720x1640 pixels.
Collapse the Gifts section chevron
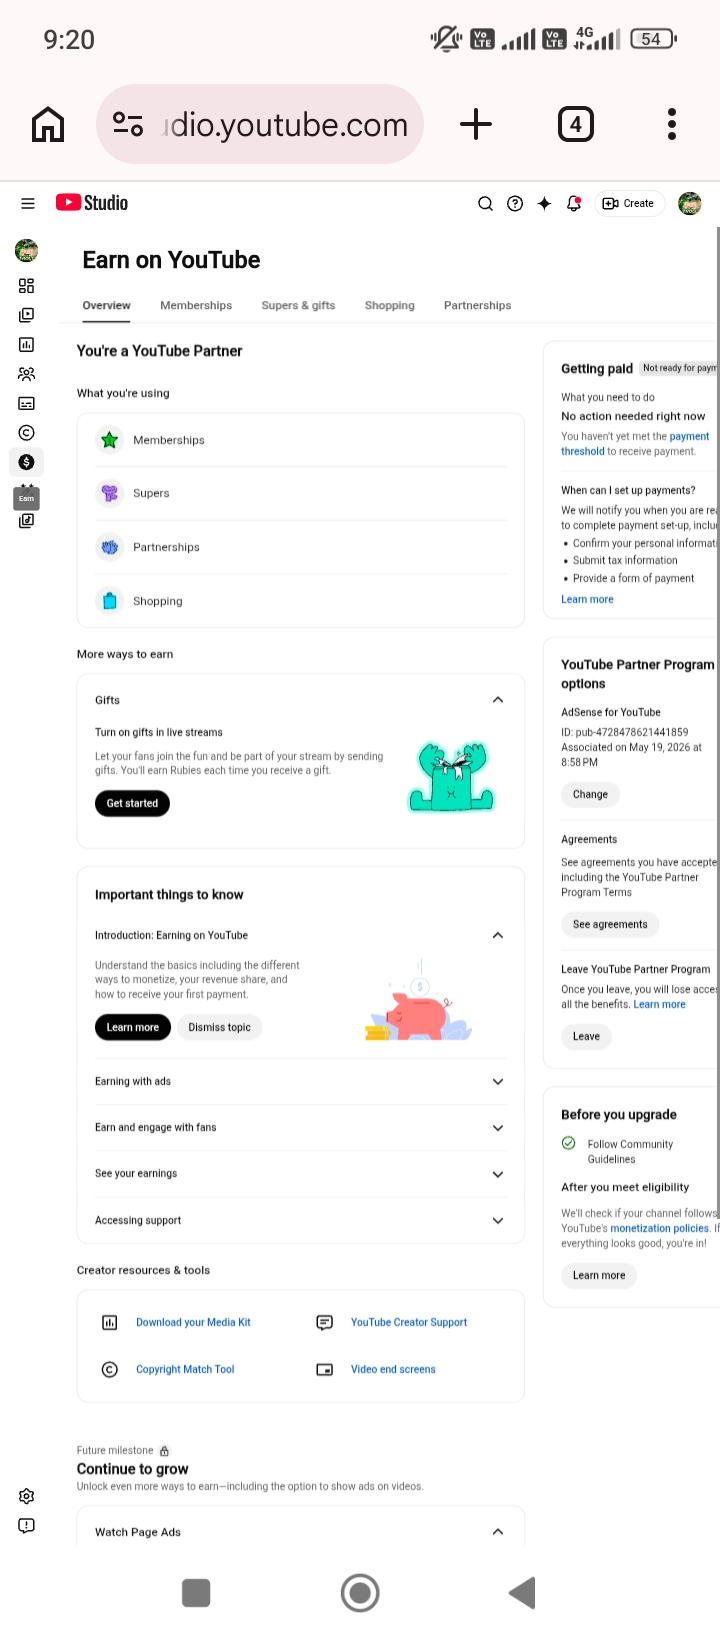[x=498, y=700]
